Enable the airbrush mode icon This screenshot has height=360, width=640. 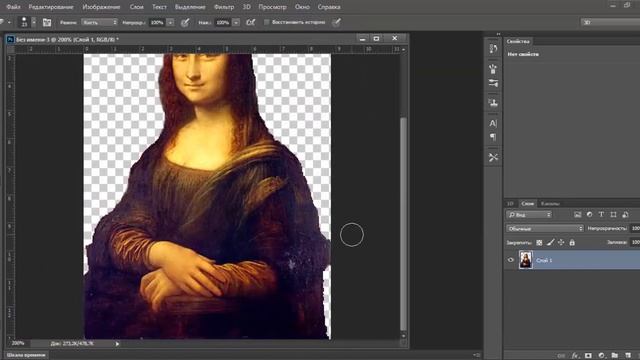[251, 22]
